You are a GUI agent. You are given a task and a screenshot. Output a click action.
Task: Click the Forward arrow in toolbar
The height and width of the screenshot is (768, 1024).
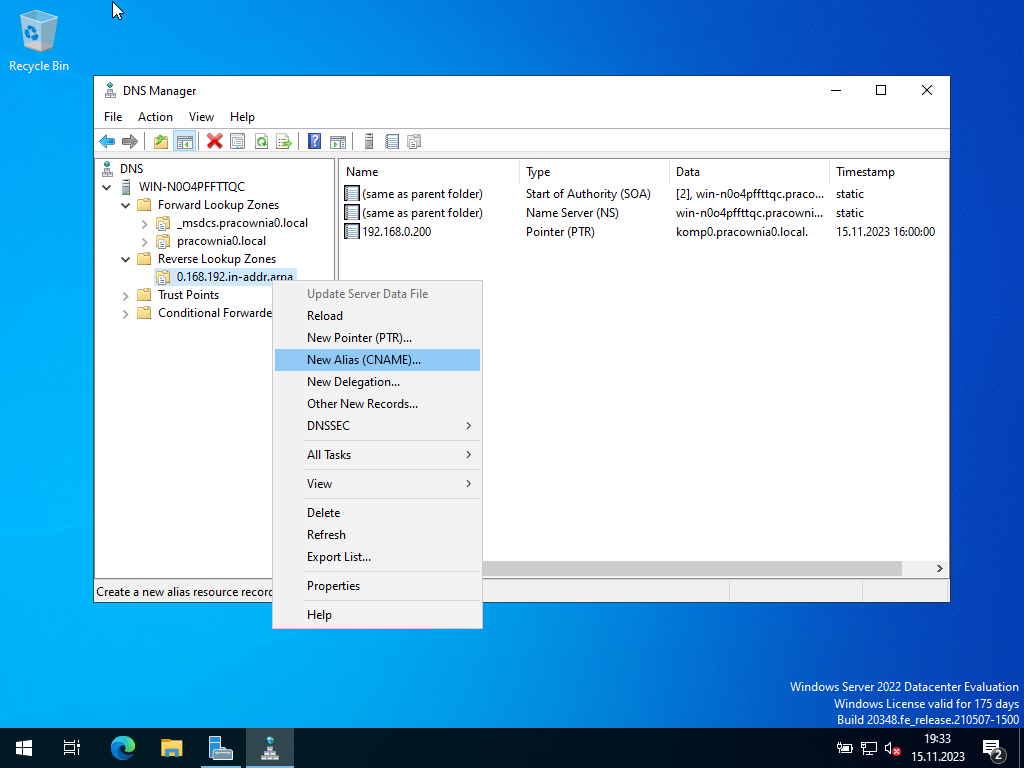pyautogui.click(x=130, y=141)
